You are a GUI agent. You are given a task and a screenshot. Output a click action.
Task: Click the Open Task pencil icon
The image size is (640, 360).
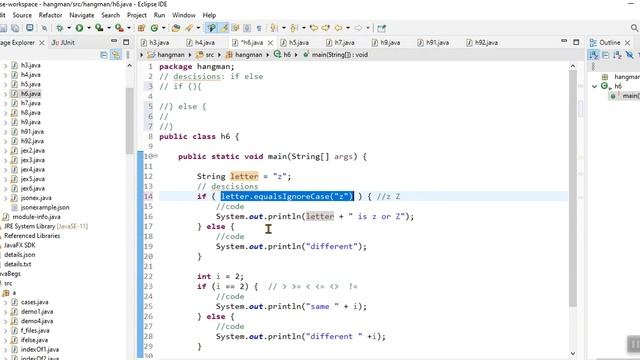tap(189, 28)
